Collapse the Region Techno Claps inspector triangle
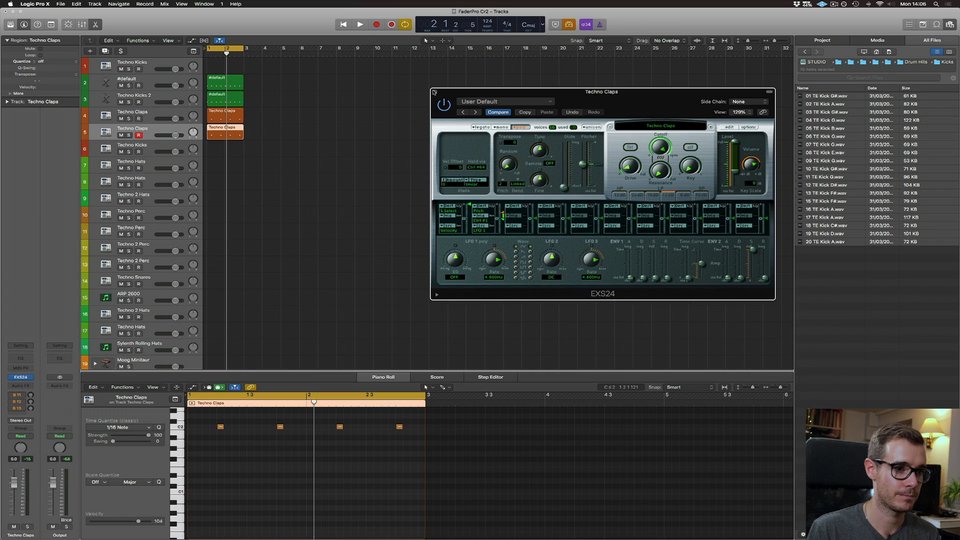 tap(7, 40)
